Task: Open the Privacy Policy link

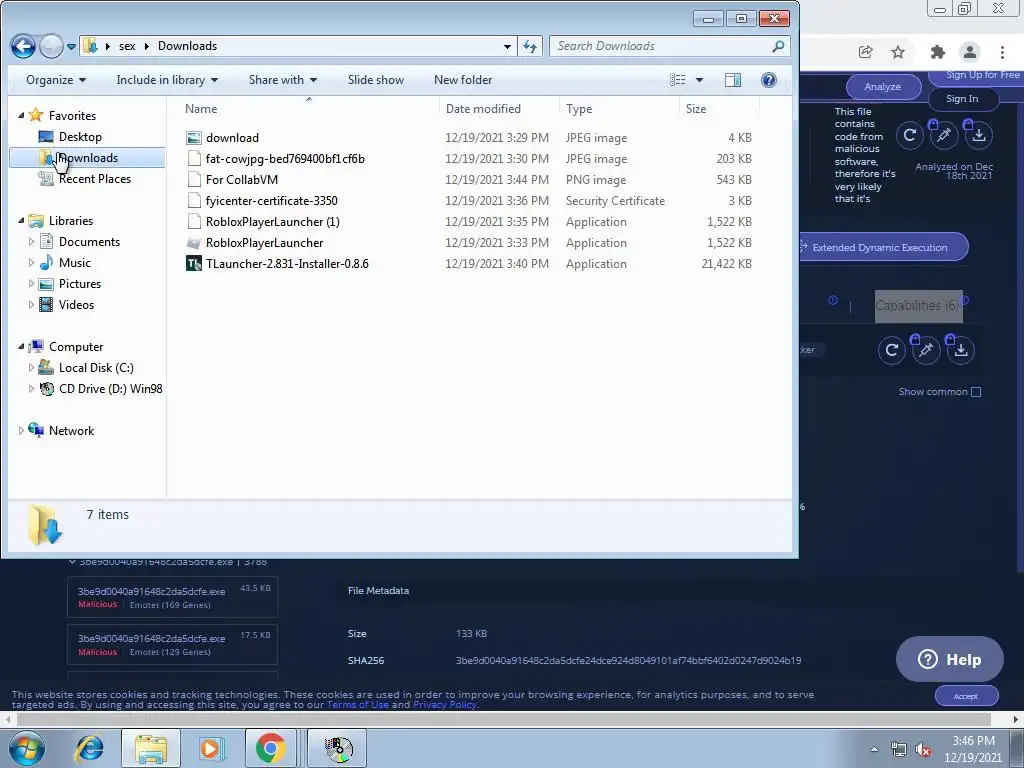Action: (444, 705)
